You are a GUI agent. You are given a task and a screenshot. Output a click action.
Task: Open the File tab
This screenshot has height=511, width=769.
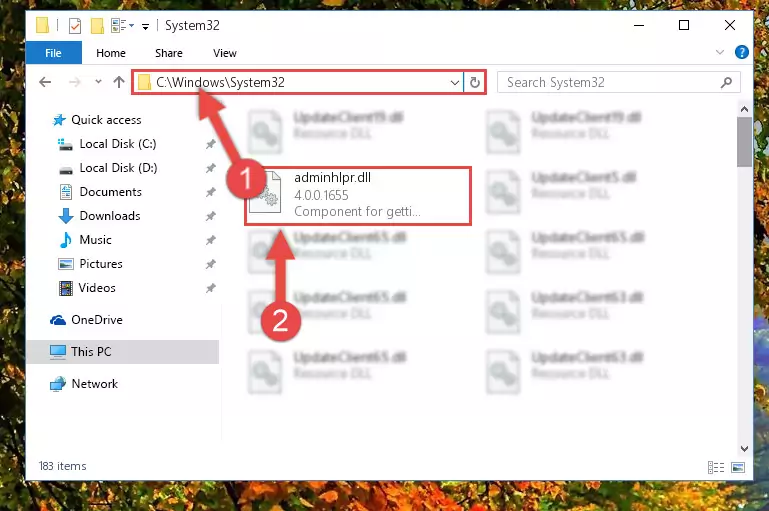[x=53, y=53]
